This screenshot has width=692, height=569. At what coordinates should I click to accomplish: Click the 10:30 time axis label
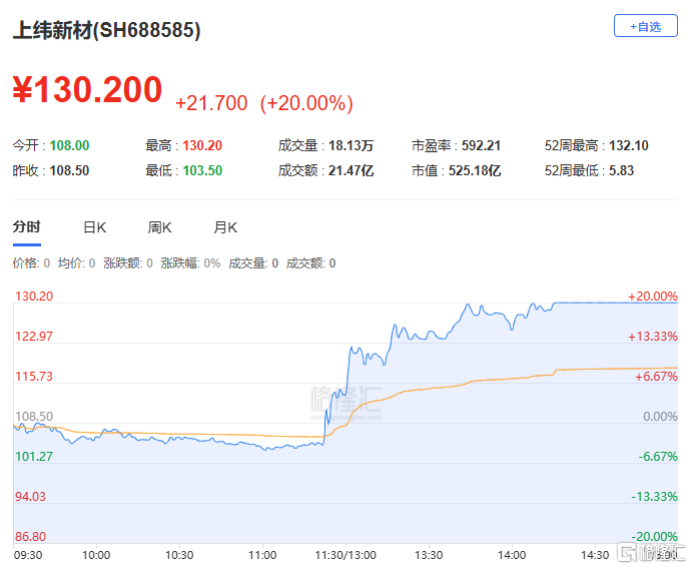coord(179,553)
